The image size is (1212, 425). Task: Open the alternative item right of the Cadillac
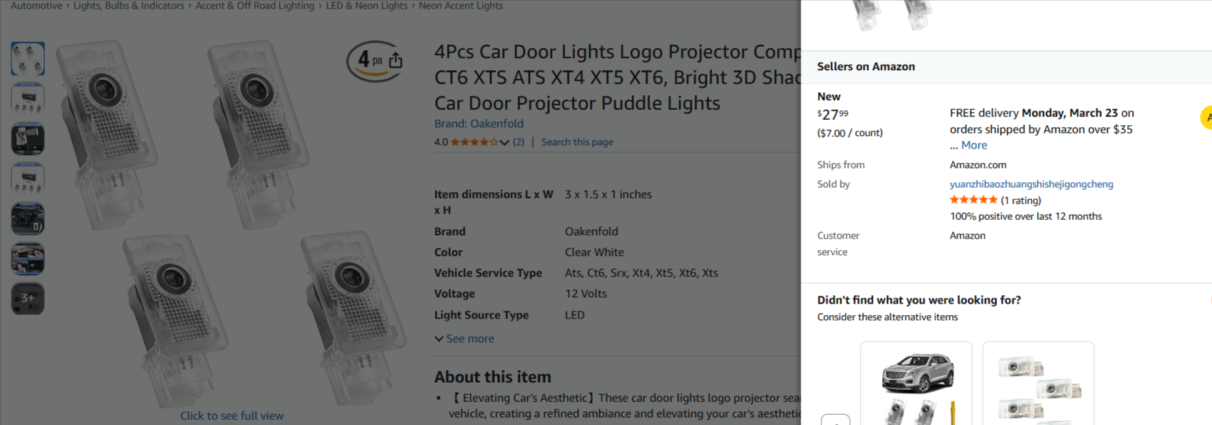pyautogui.click(x=1038, y=385)
